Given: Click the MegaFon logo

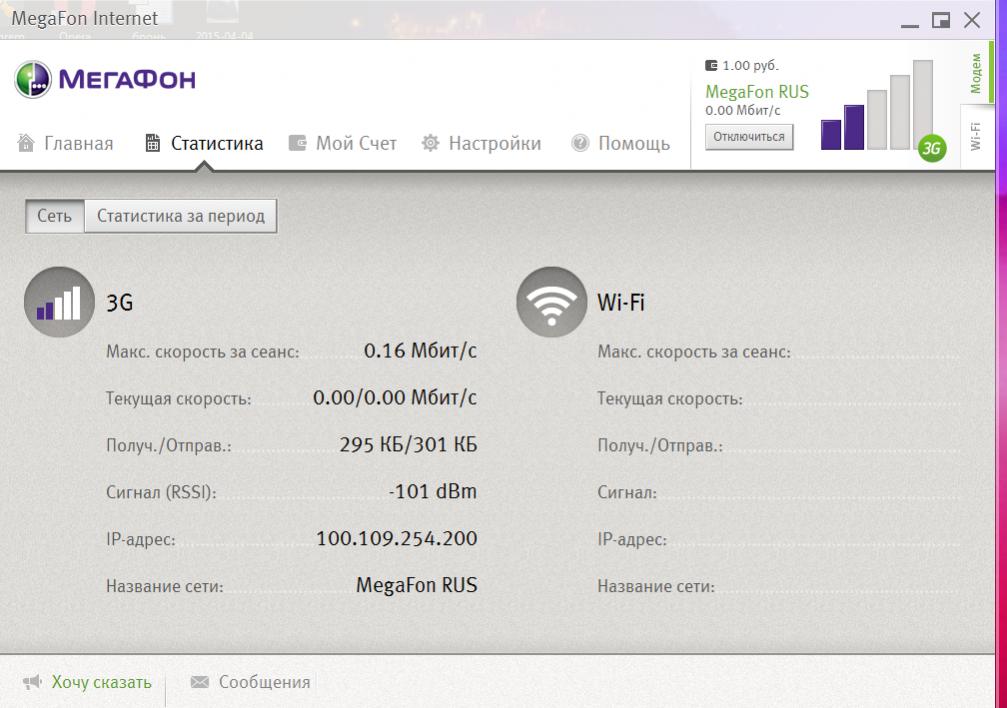Looking at the screenshot, I should click(105, 80).
